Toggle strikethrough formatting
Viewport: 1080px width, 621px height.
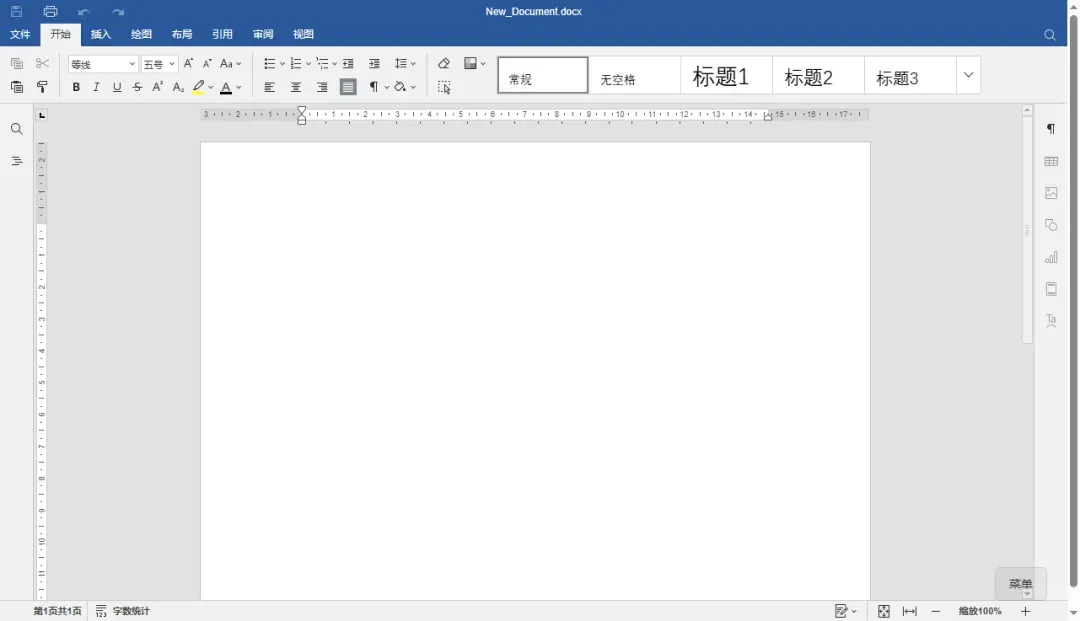click(x=137, y=87)
